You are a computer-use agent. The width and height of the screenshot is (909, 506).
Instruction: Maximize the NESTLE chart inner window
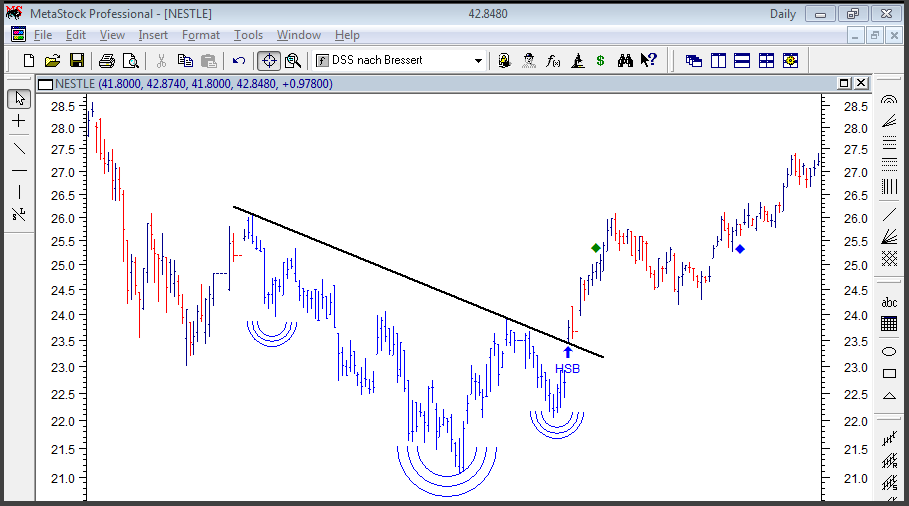pyautogui.click(x=844, y=83)
